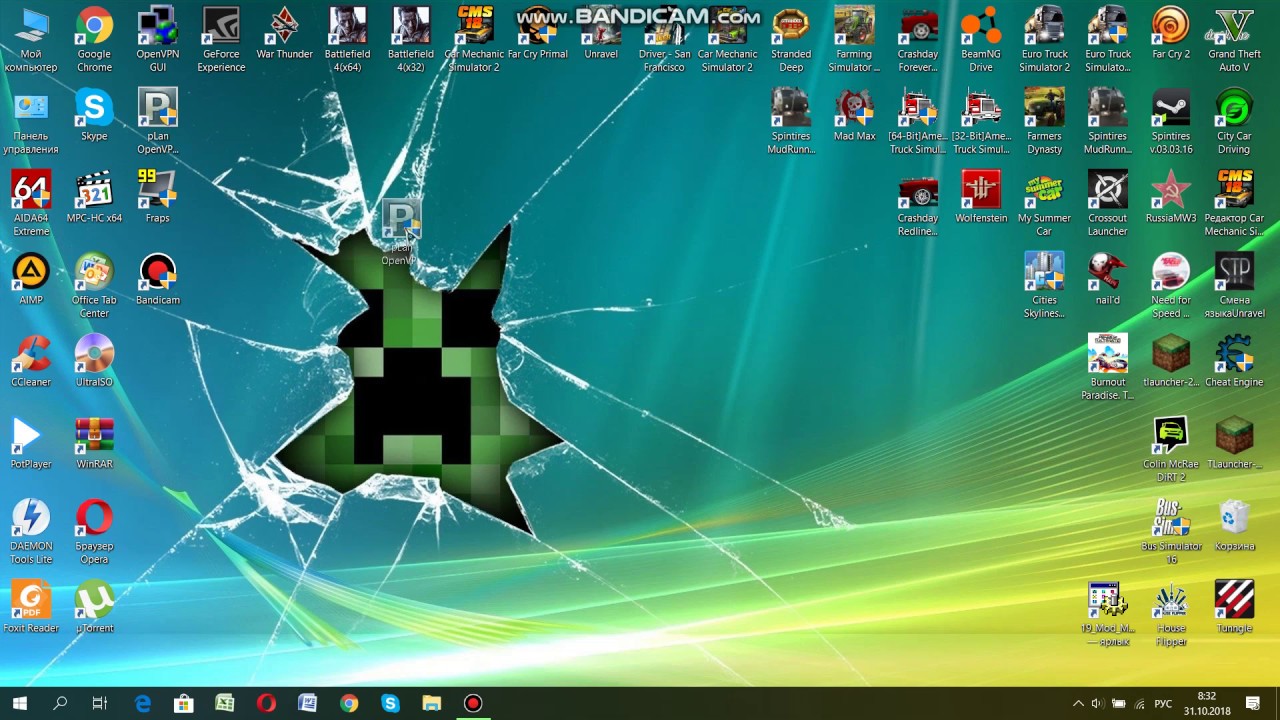Viewport: 1280px width, 720px height.
Task: Open File Explorer from the taskbar
Action: 431,703
